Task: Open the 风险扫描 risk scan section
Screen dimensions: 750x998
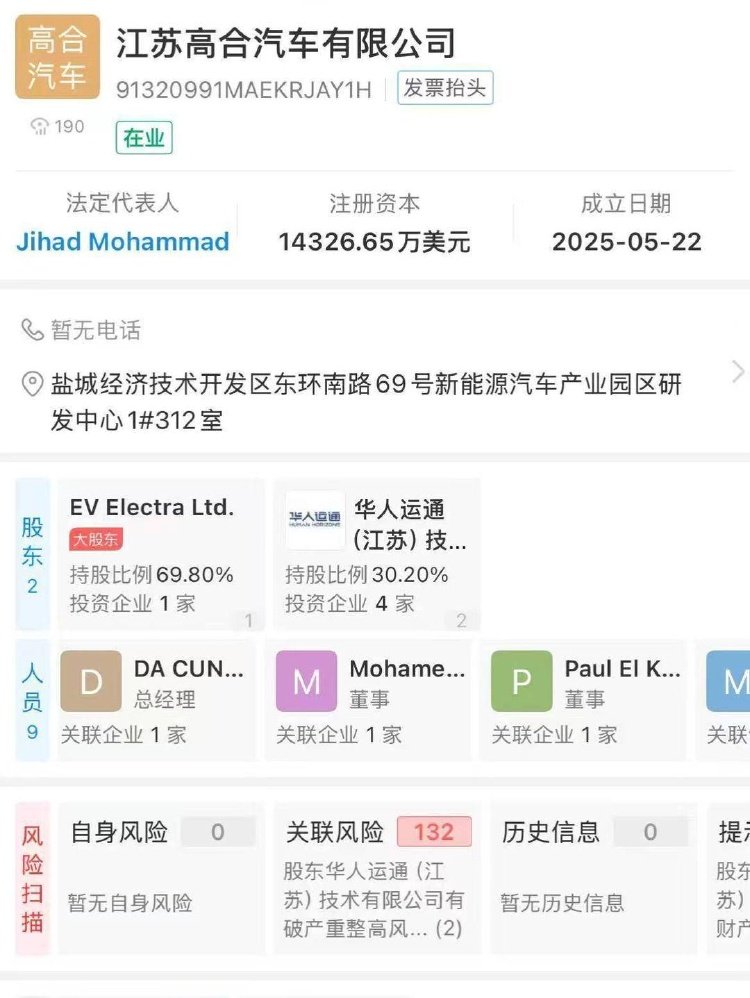Action: [x=32, y=878]
